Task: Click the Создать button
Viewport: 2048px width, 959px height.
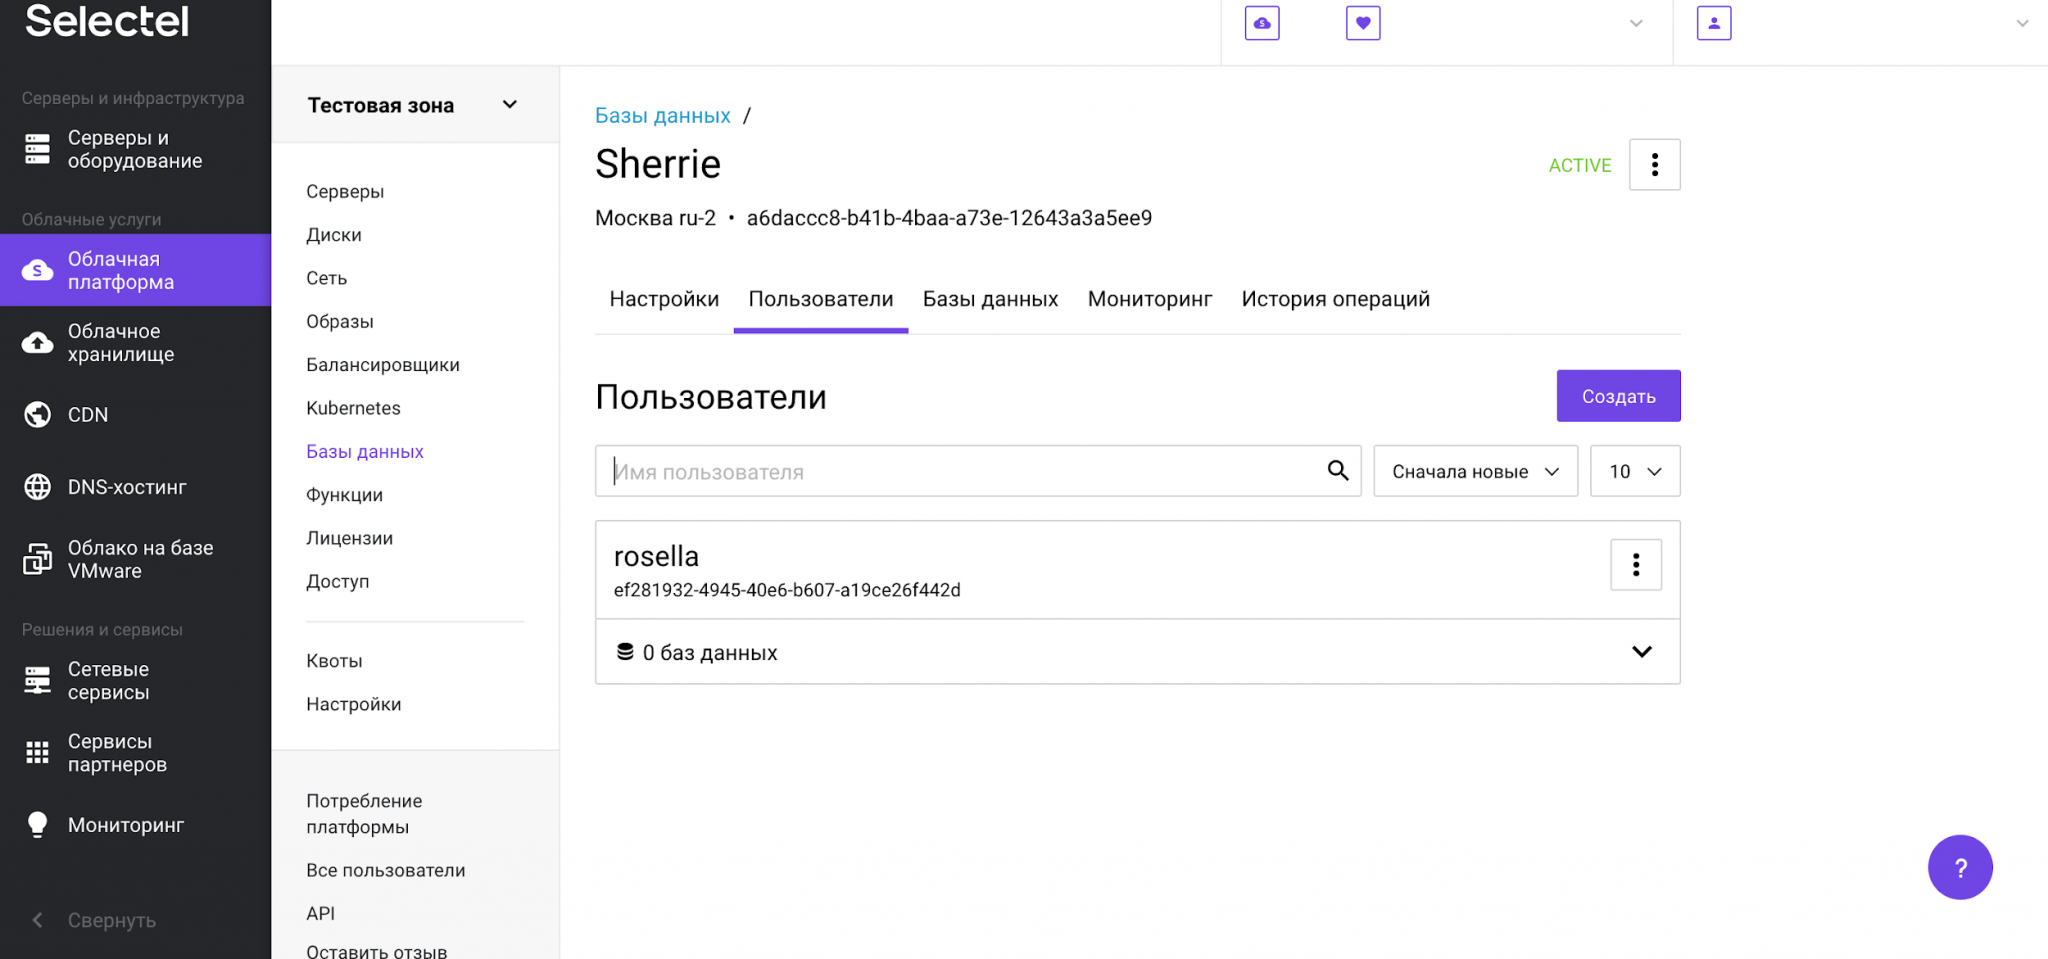Action: coord(1618,396)
